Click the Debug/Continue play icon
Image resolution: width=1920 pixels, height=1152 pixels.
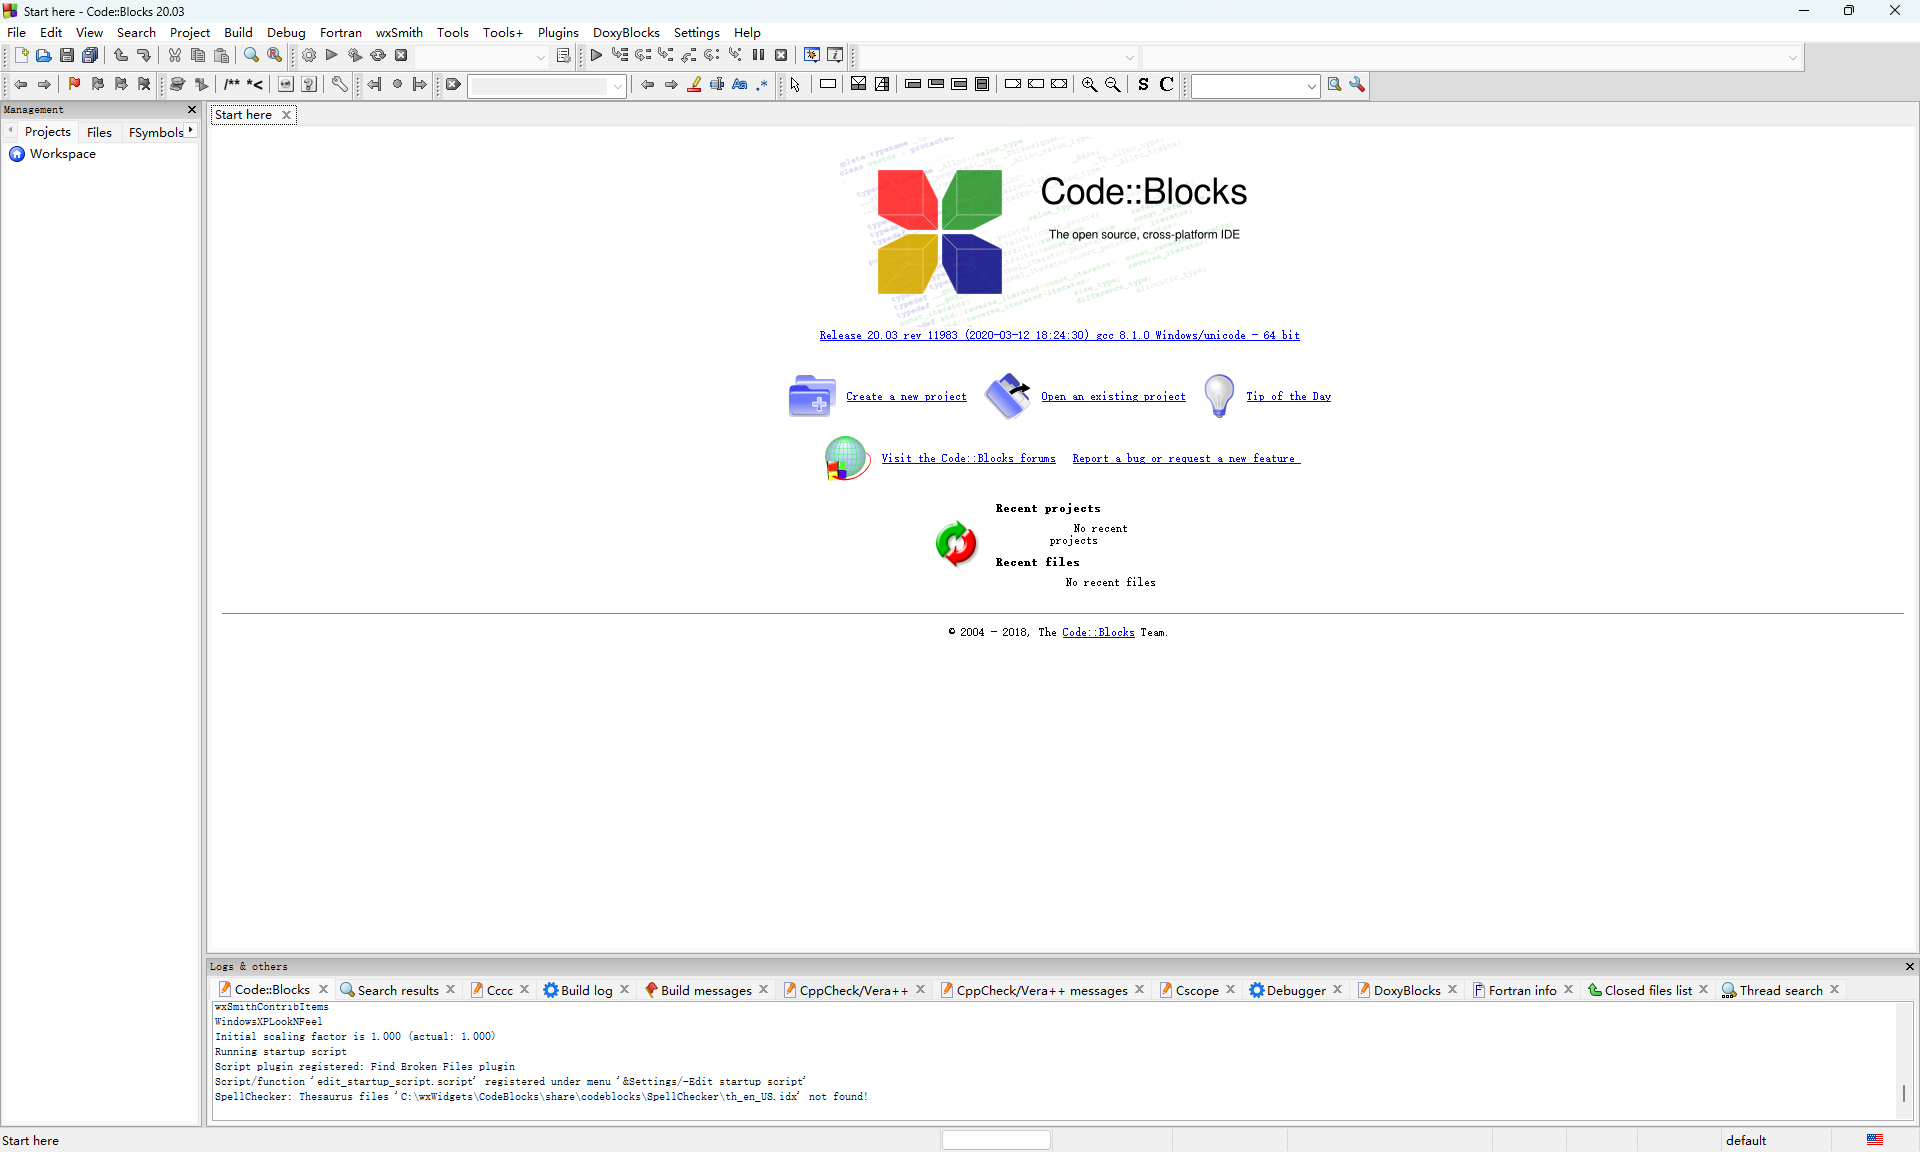coord(596,56)
